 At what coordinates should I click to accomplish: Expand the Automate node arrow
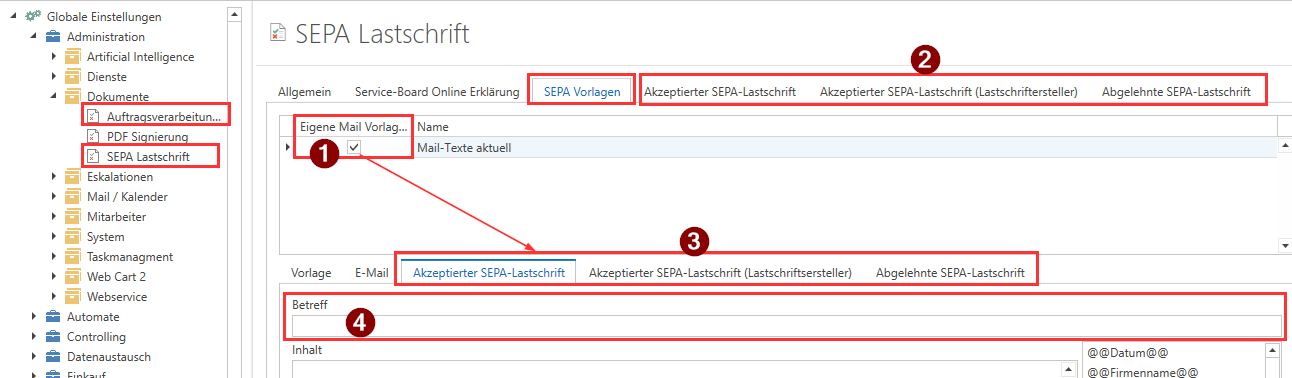[x=34, y=316]
